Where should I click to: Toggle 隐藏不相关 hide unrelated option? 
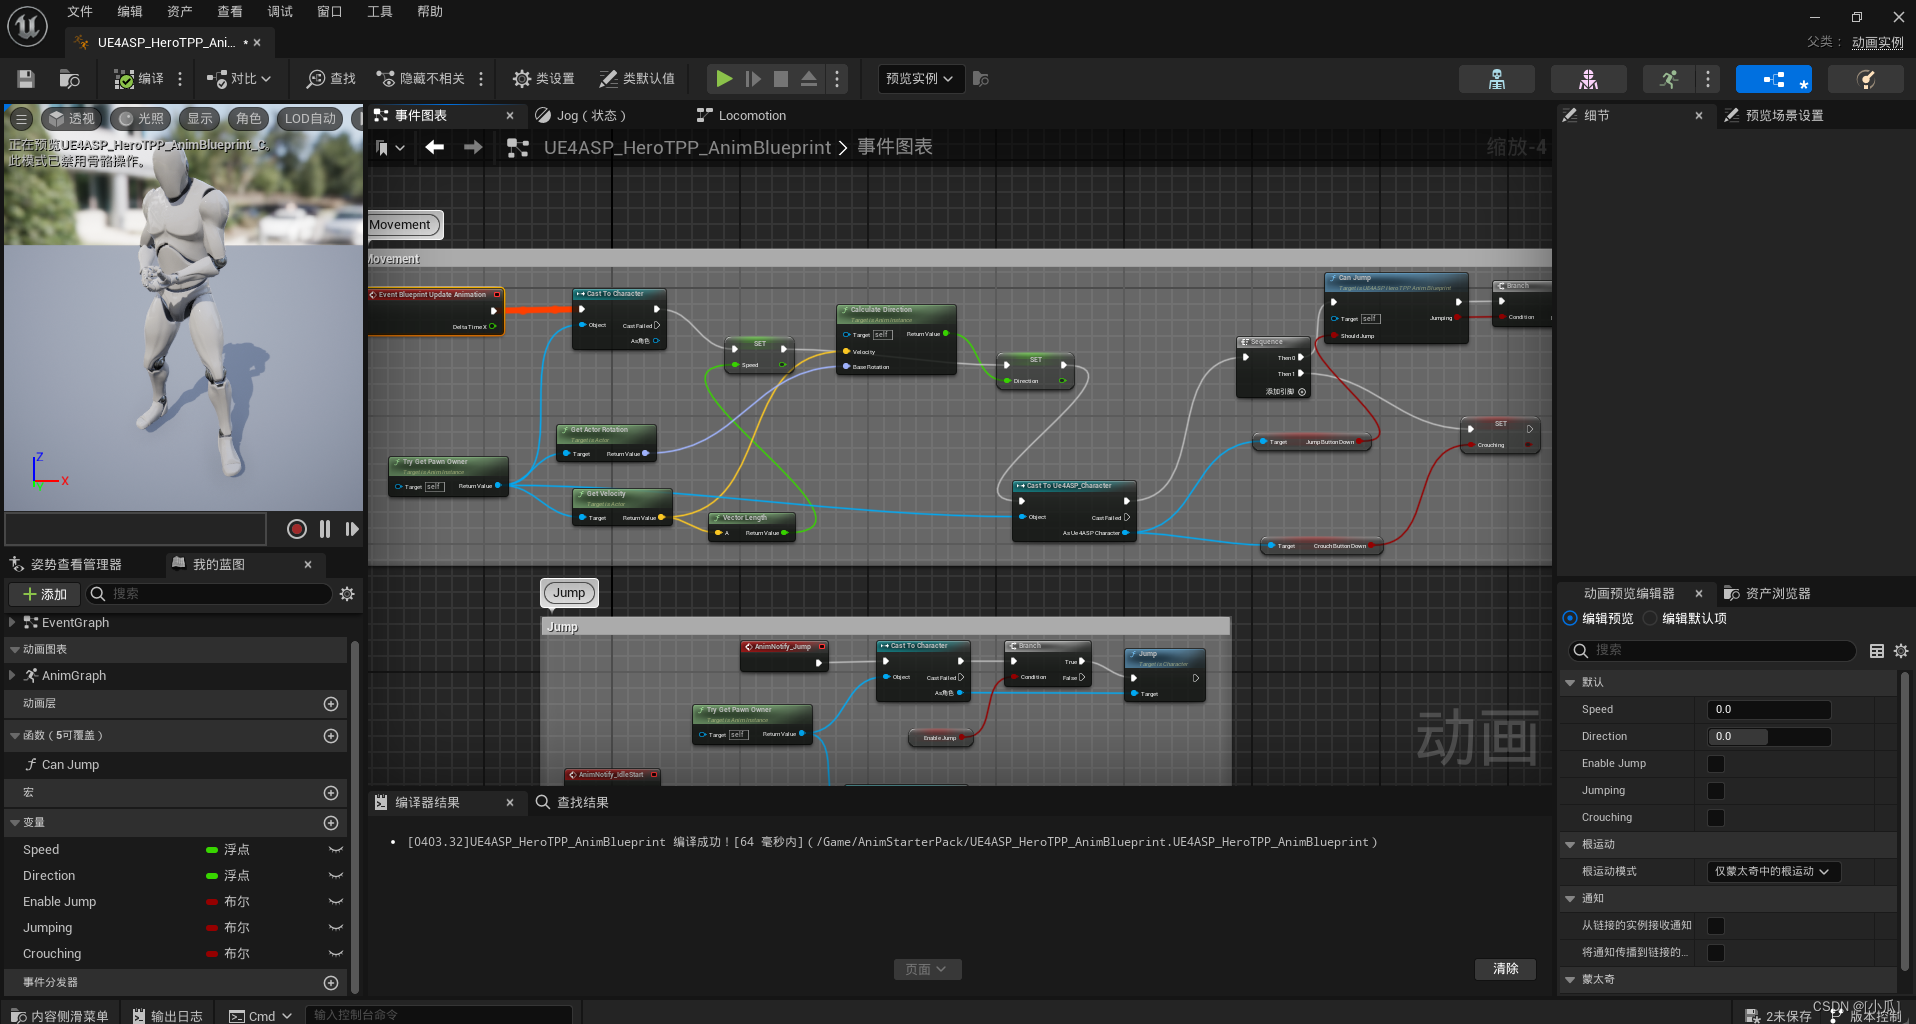[x=421, y=79]
